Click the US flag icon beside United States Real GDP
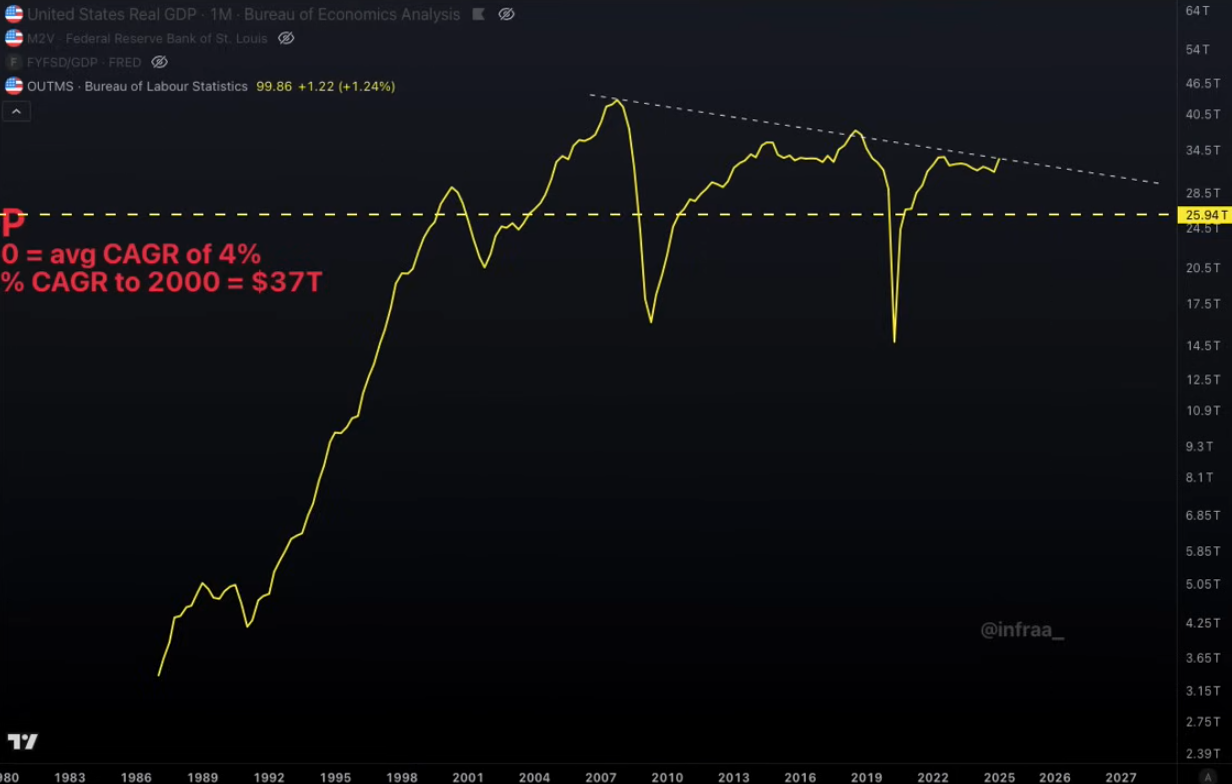 click(14, 14)
